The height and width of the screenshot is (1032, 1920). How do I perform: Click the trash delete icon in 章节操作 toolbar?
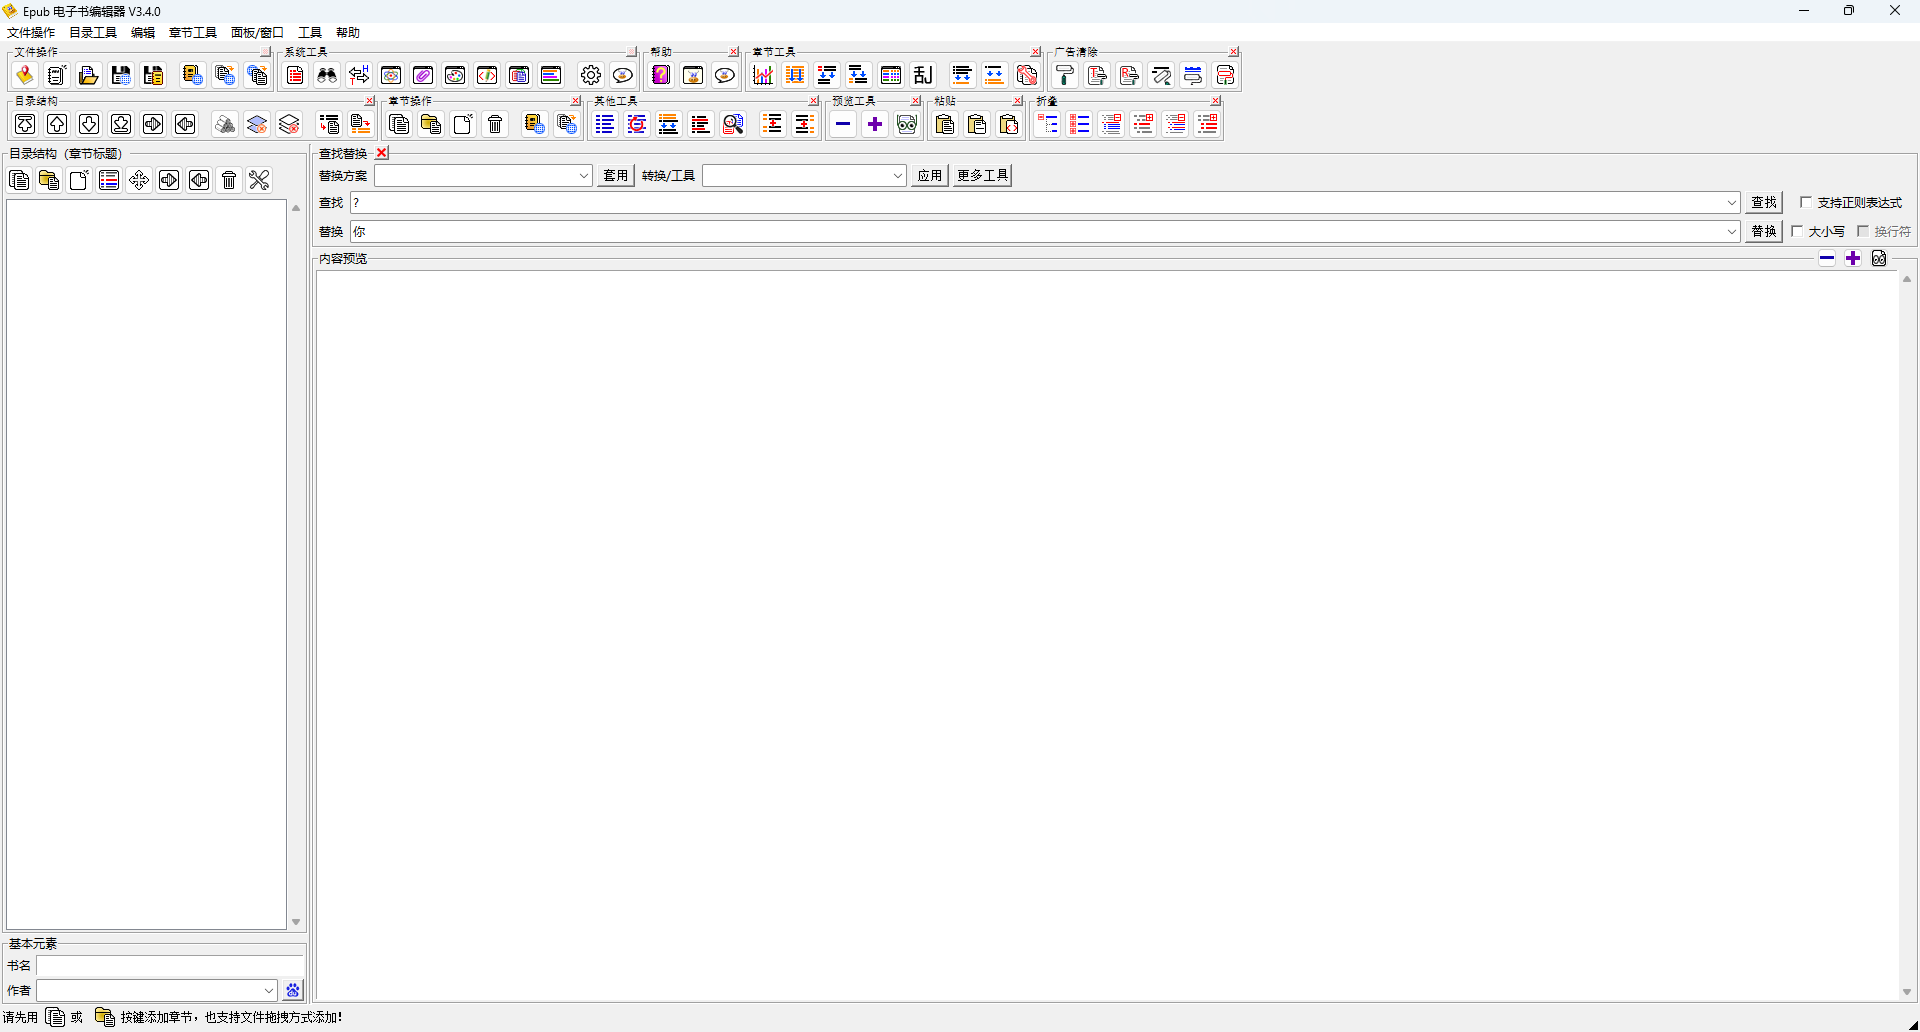[495, 124]
